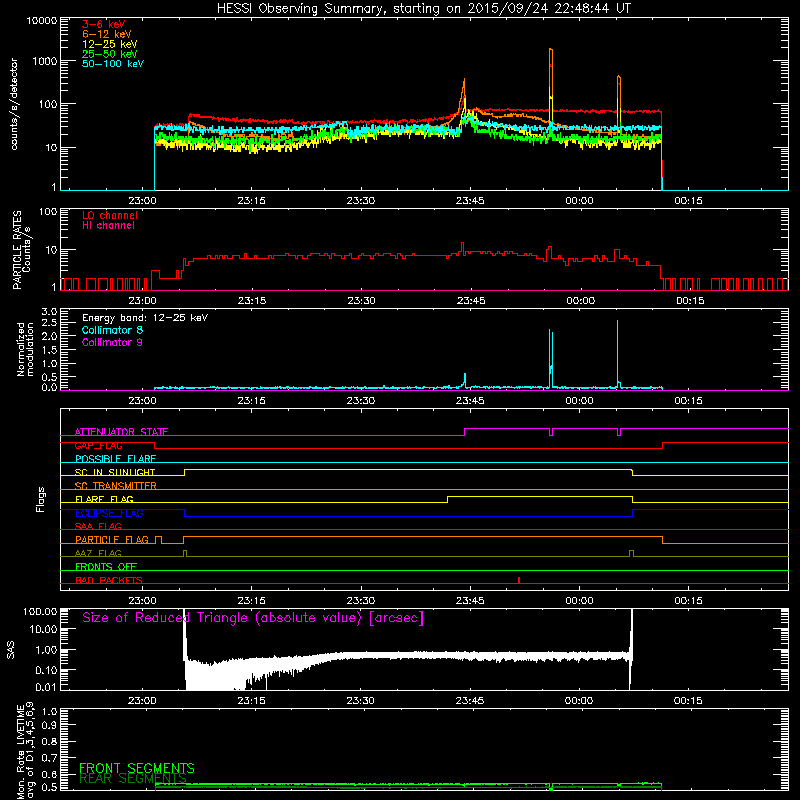This screenshot has height=800, width=800.
Task: Click the SC_IN_SUNLIGHT flag label
Action: tap(115, 472)
